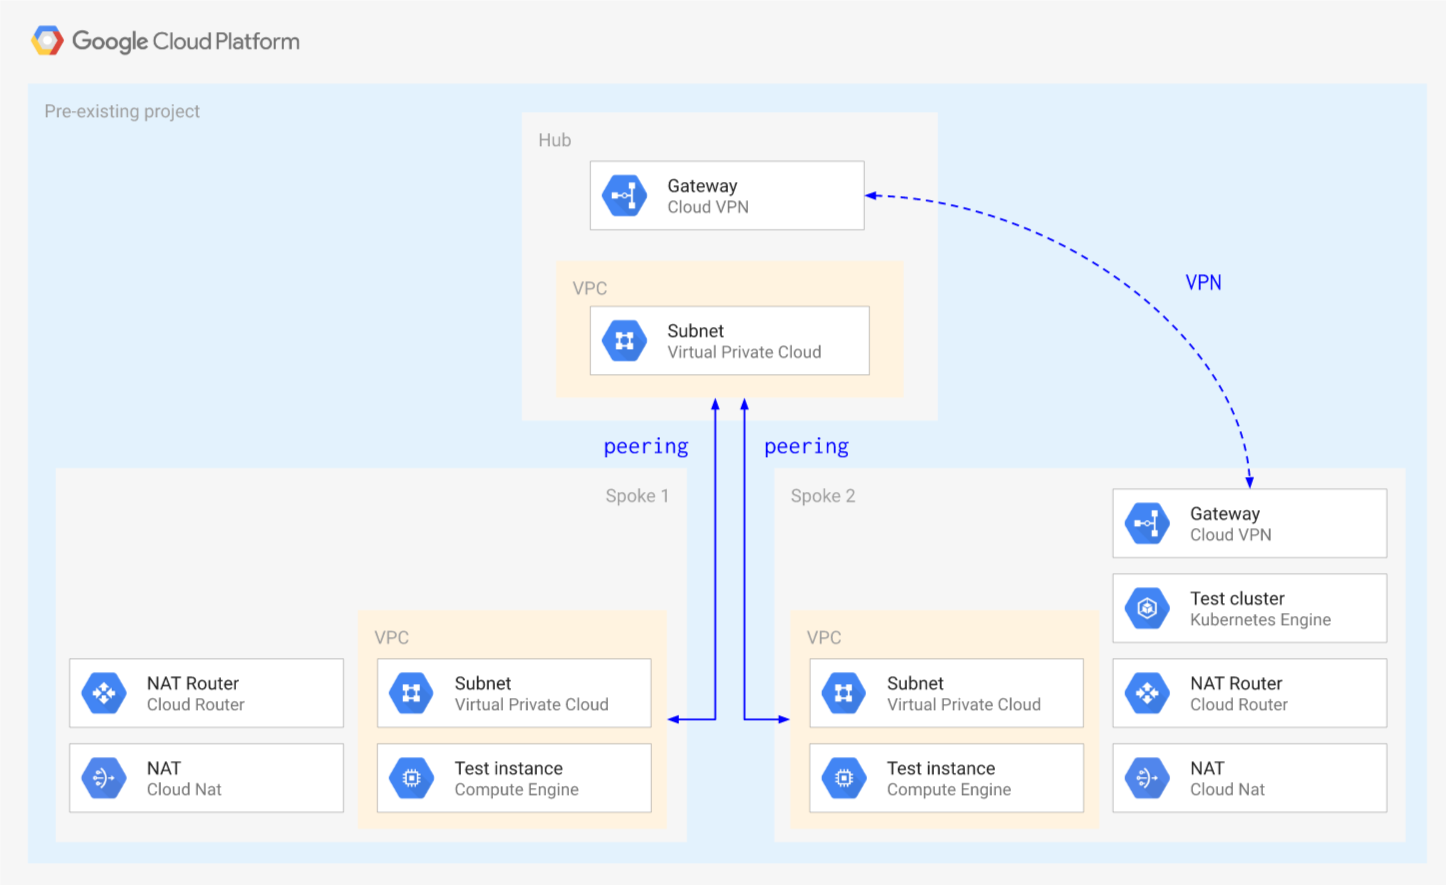Click the Test cluster Kubernetes Engine icon

pyautogui.click(x=1148, y=608)
